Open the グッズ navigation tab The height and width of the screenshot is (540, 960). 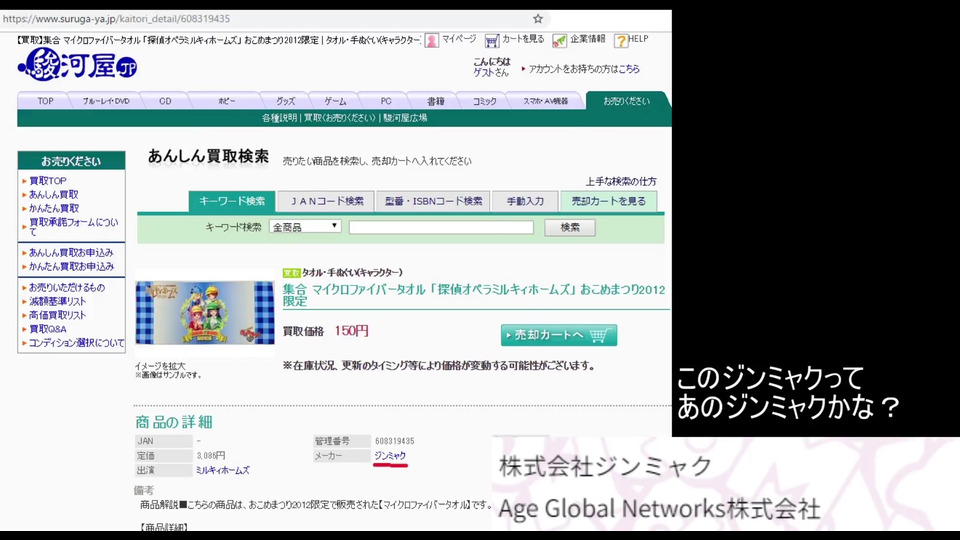[x=285, y=101]
